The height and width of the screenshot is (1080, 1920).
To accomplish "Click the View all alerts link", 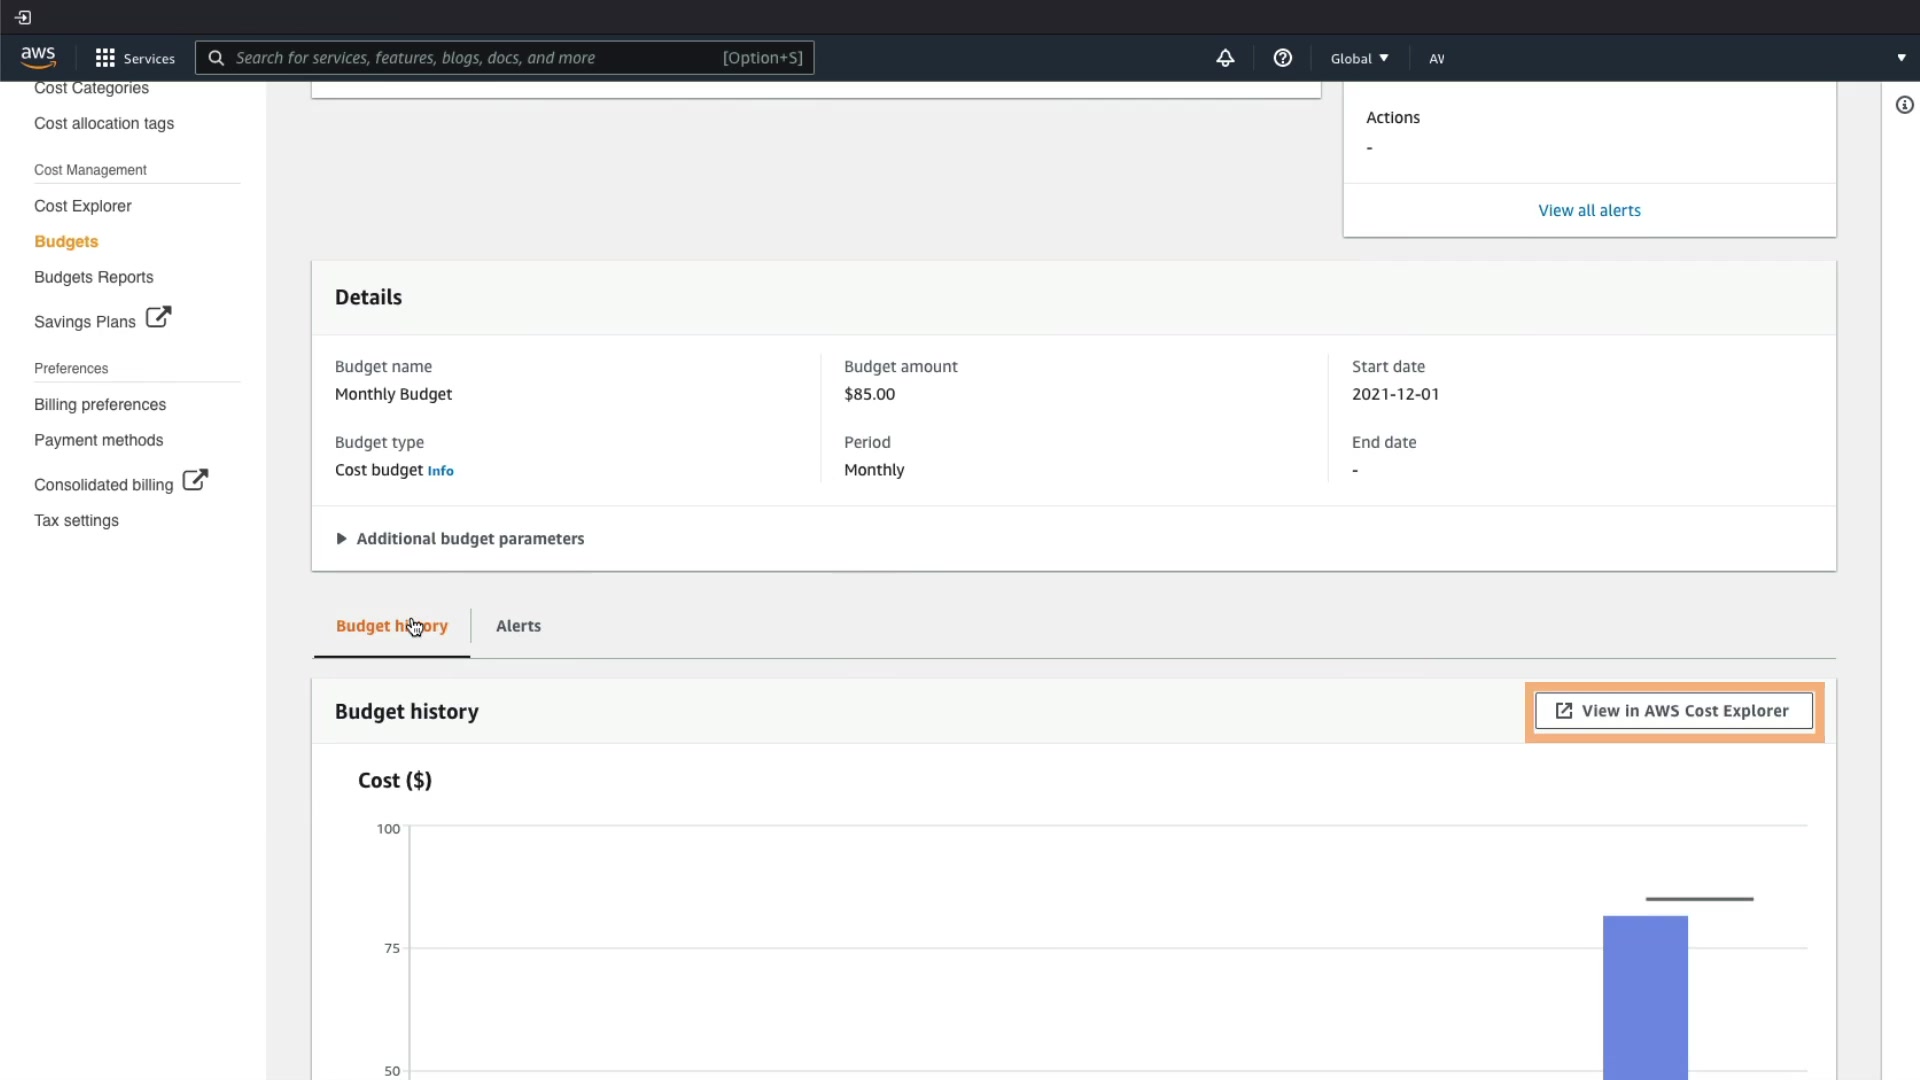I will [x=1589, y=210].
